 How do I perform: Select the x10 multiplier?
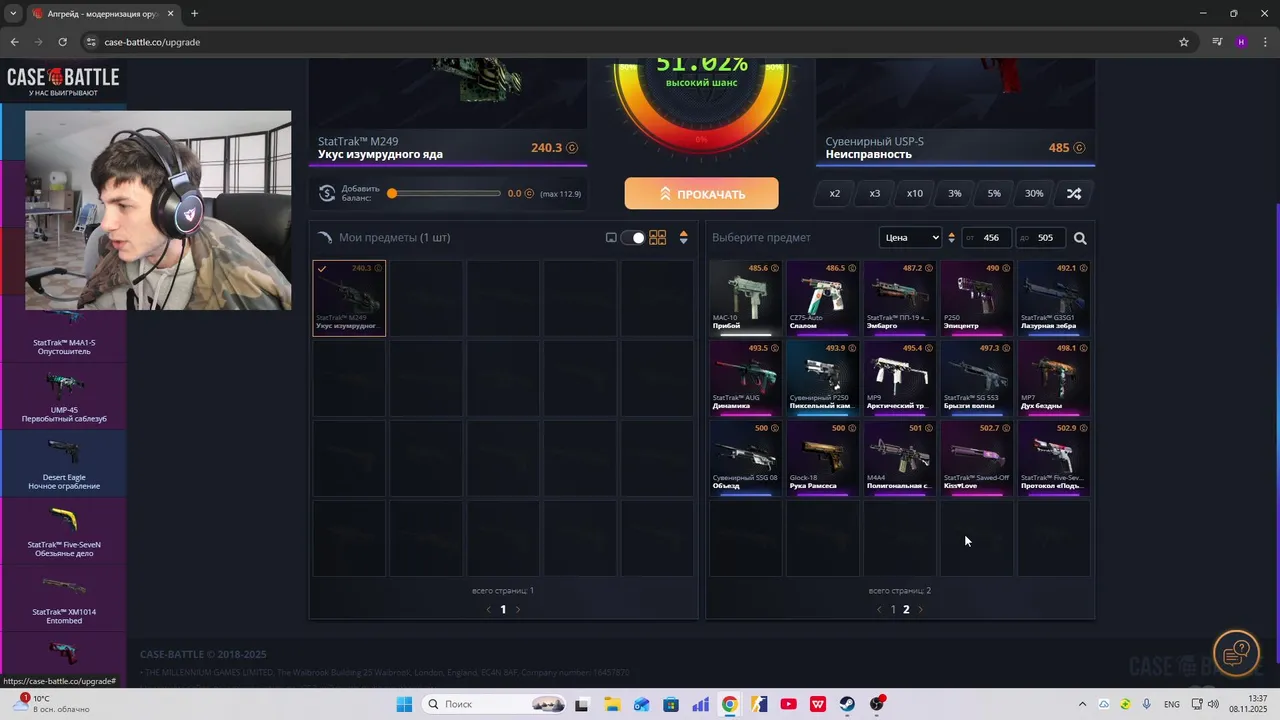pyautogui.click(x=915, y=194)
